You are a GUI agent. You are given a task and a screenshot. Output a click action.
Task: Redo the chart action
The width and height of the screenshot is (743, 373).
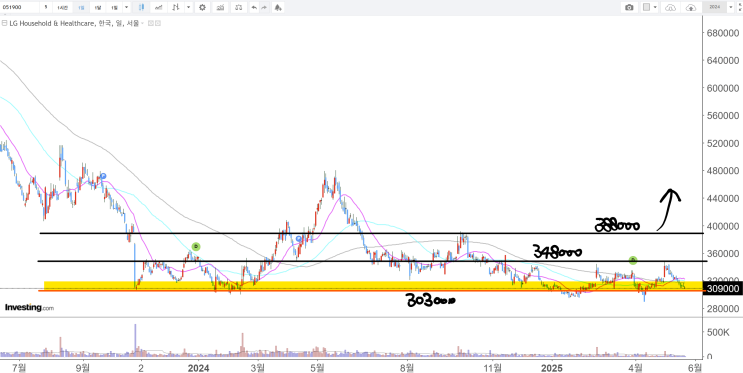pyautogui.click(x=264, y=7)
